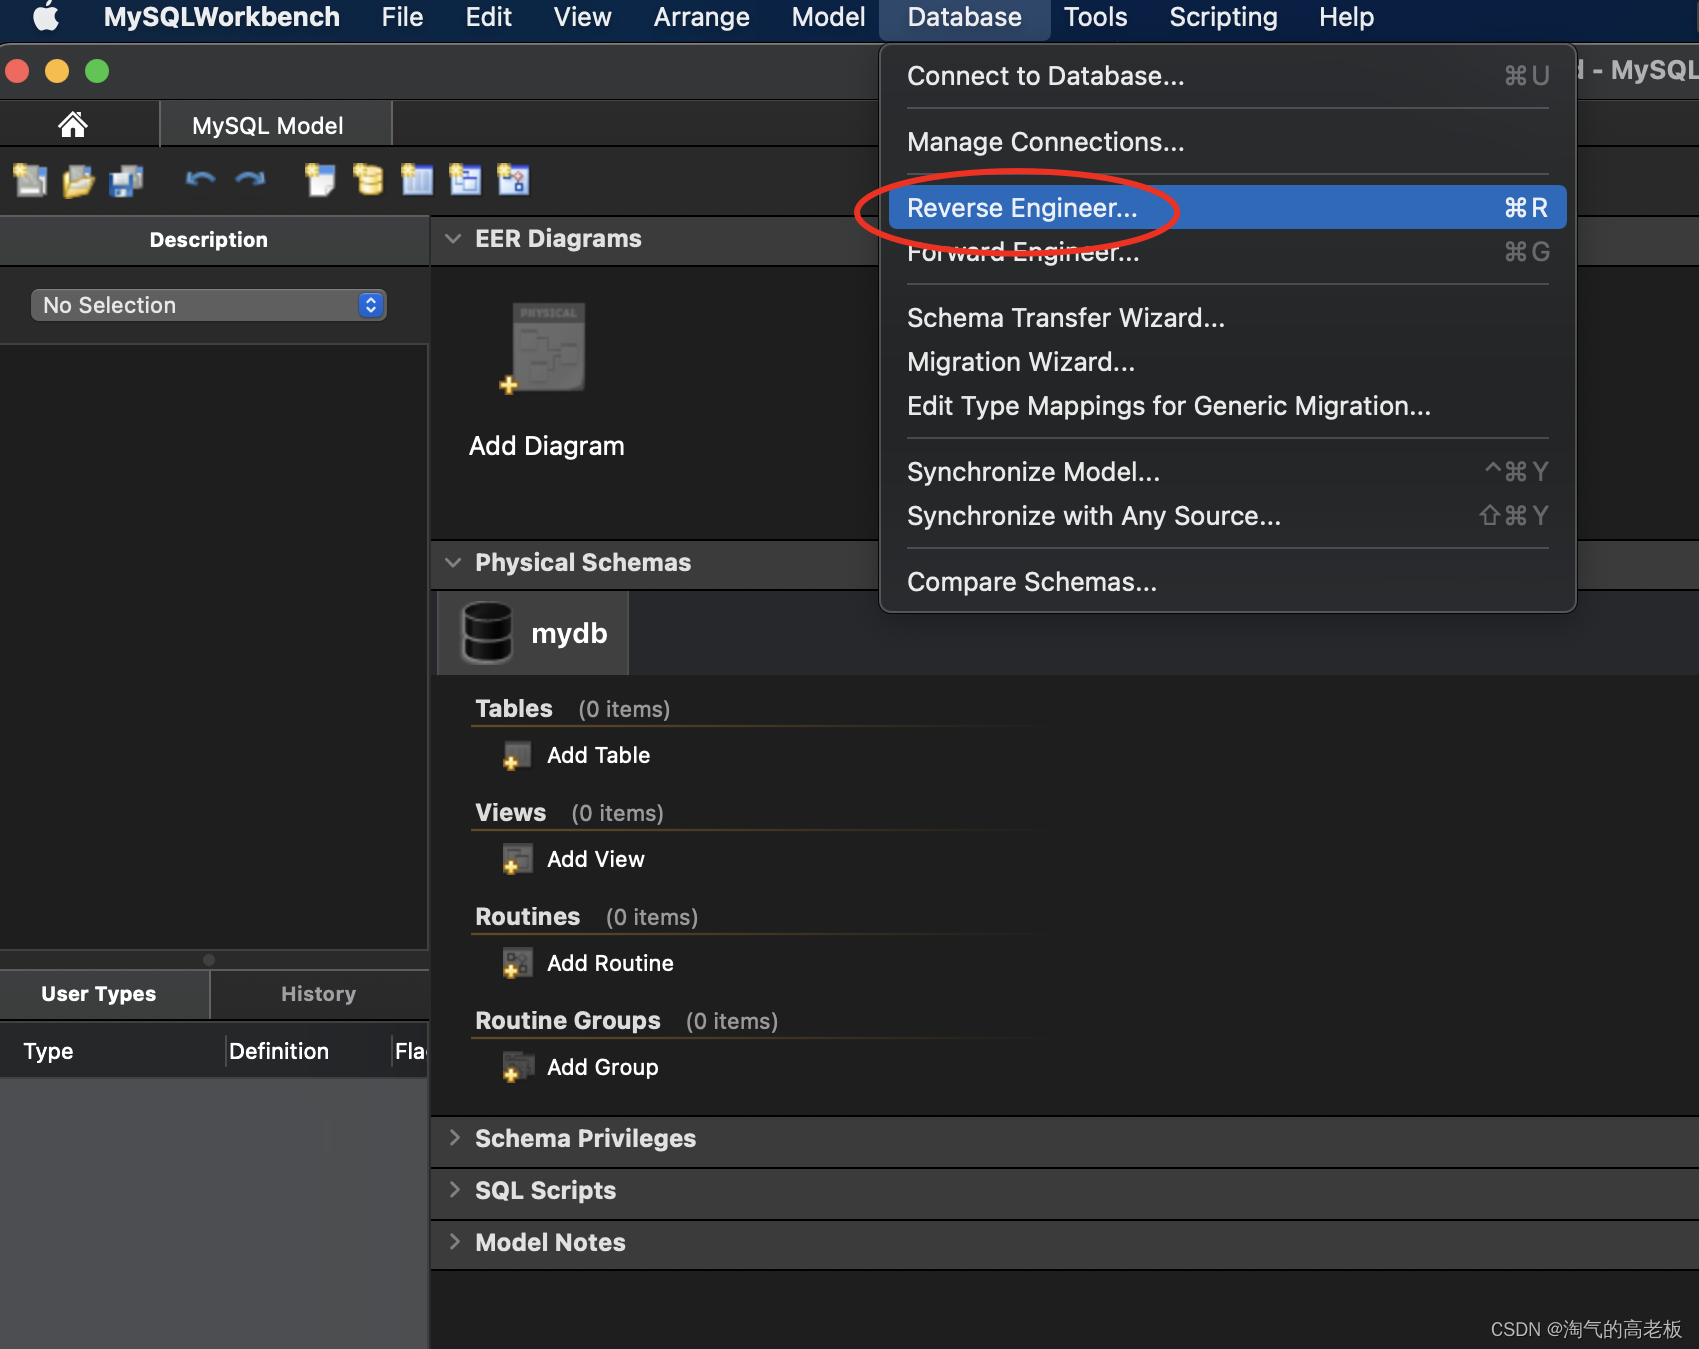Switch to the History tab
Viewport: 1699px width, 1349px height.
point(318,994)
